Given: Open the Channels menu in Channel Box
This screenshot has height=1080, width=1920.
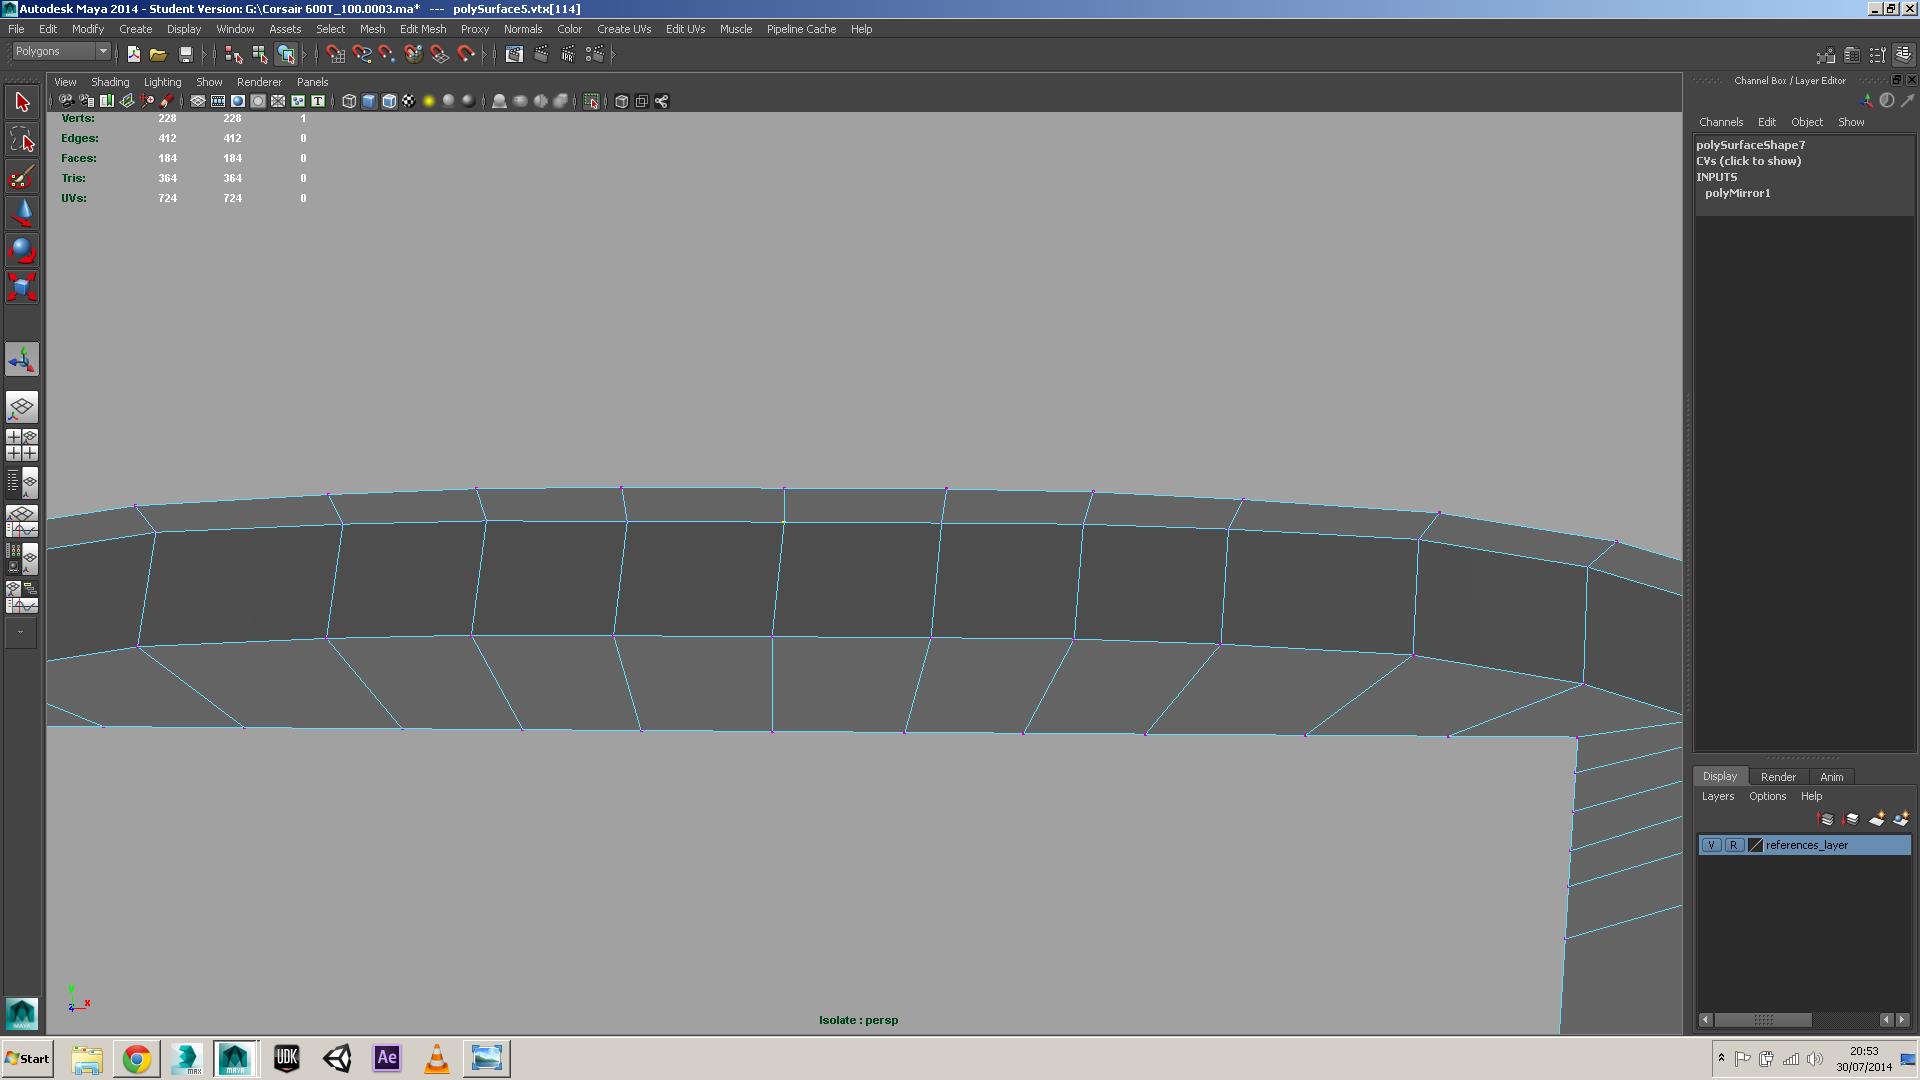Looking at the screenshot, I should coord(1720,122).
